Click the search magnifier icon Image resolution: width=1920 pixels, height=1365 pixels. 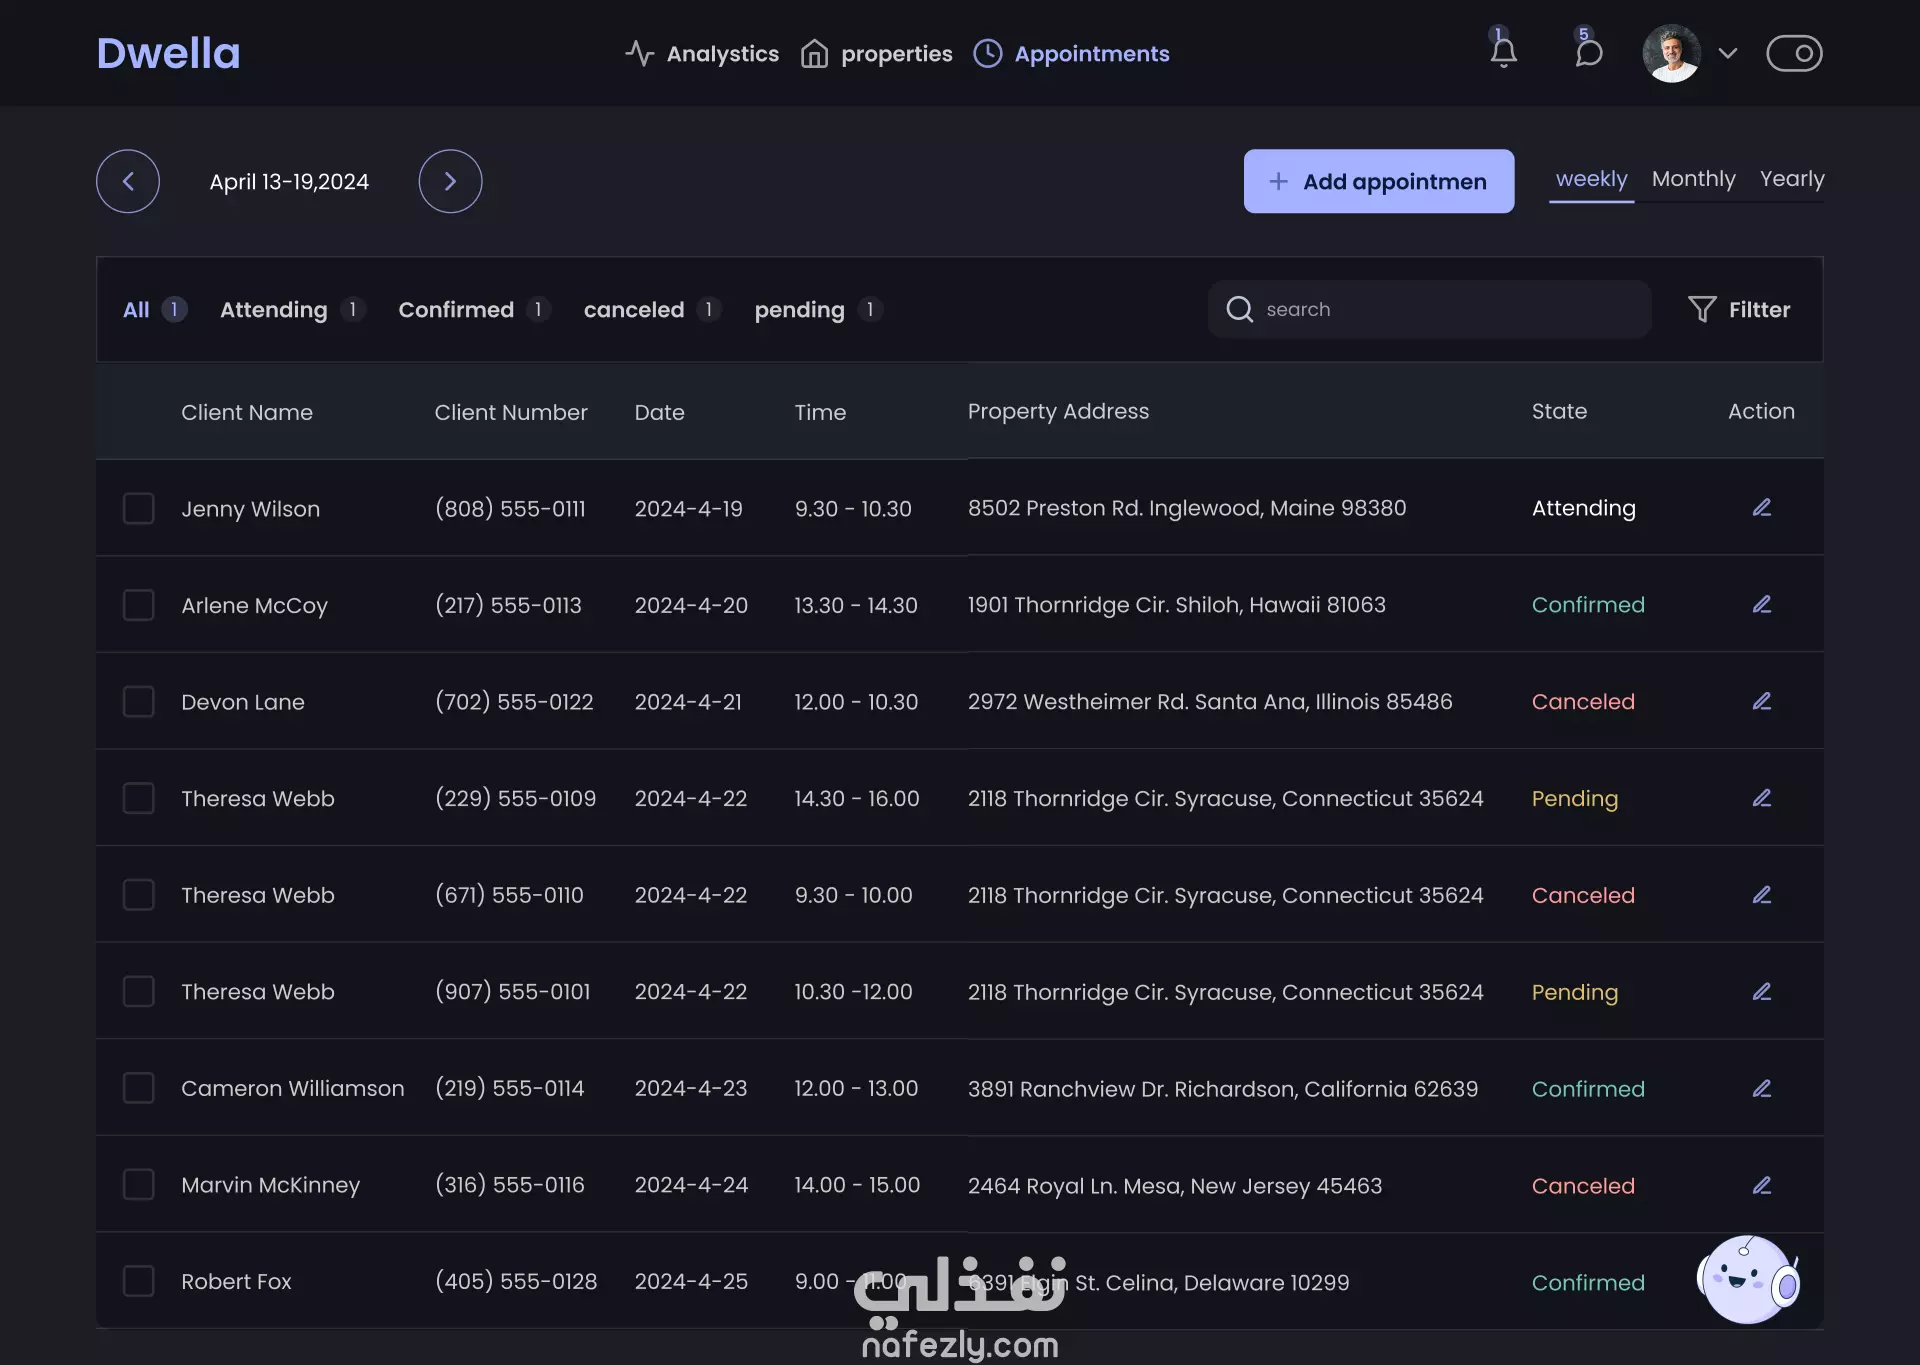pos(1239,309)
